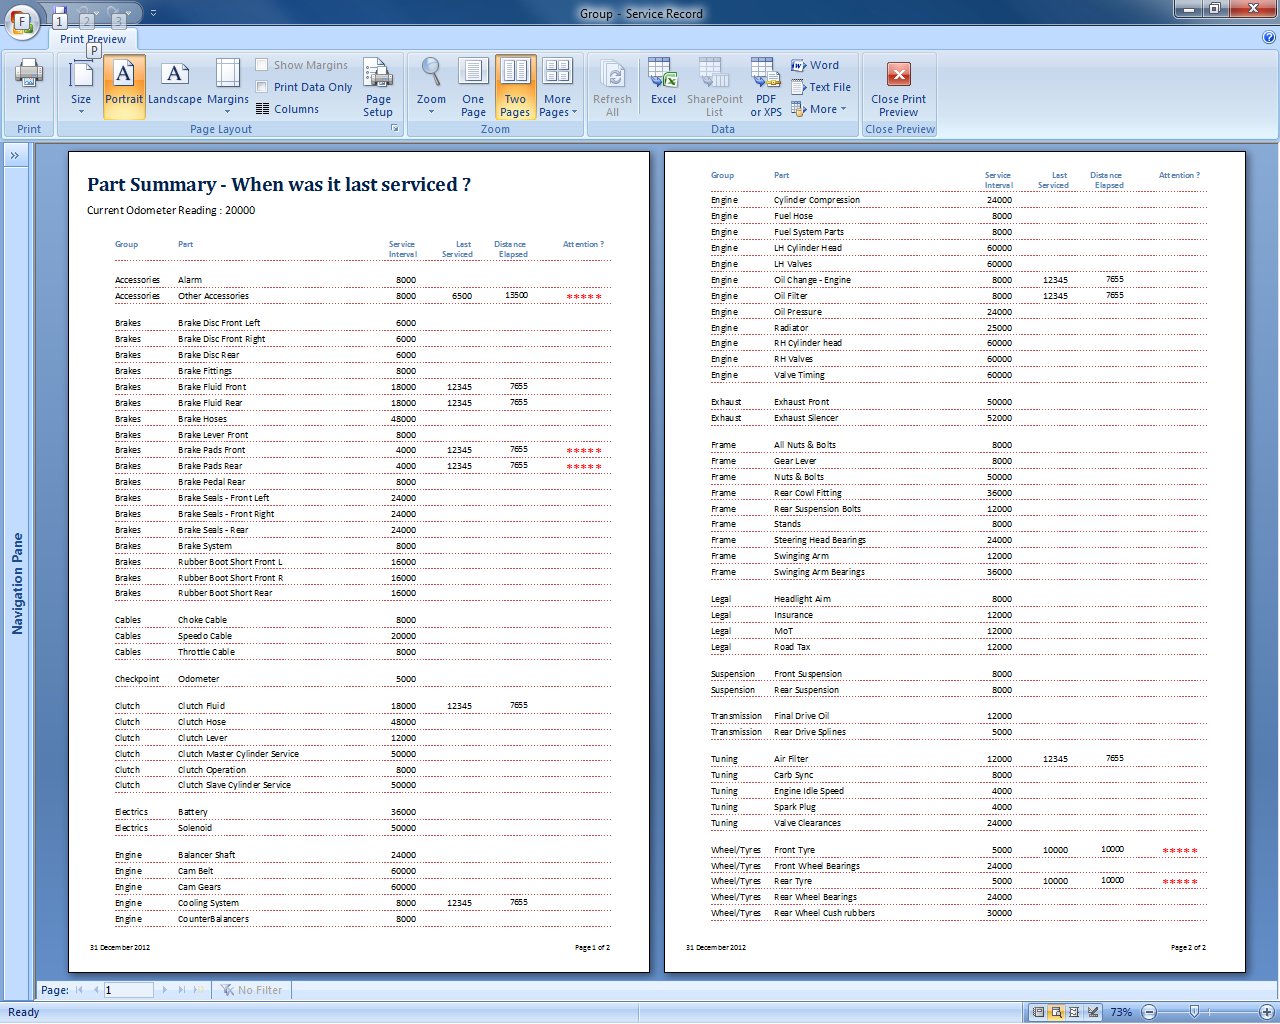Jump to last page arrow
Image resolution: width=1280 pixels, height=1024 pixels.
coord(182,990)
